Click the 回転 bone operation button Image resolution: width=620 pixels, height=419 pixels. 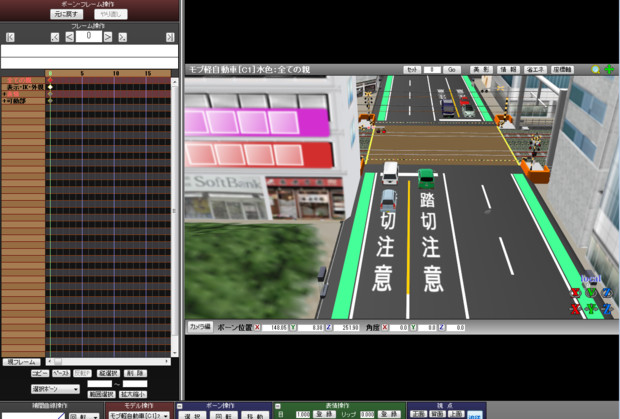click(x=224, y=415)
